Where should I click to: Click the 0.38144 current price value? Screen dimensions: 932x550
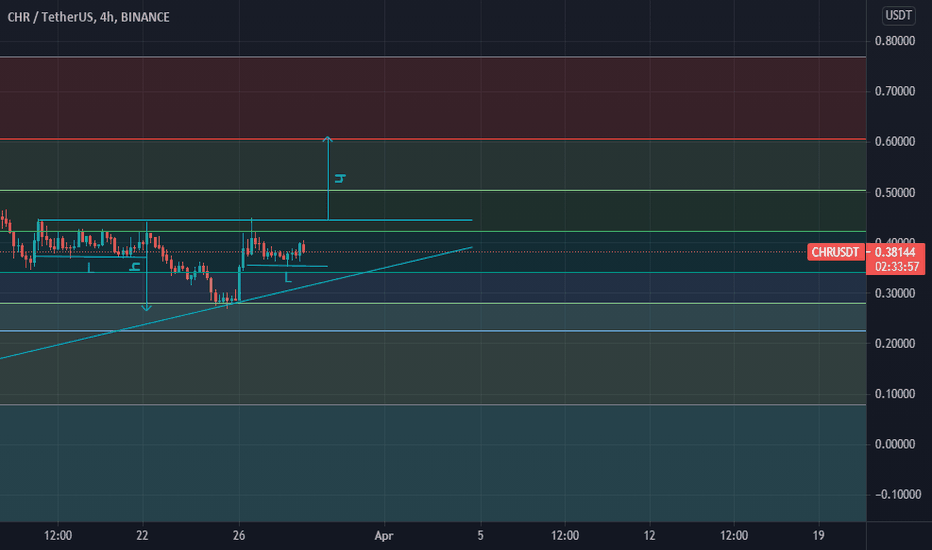[x=895, y=252]
